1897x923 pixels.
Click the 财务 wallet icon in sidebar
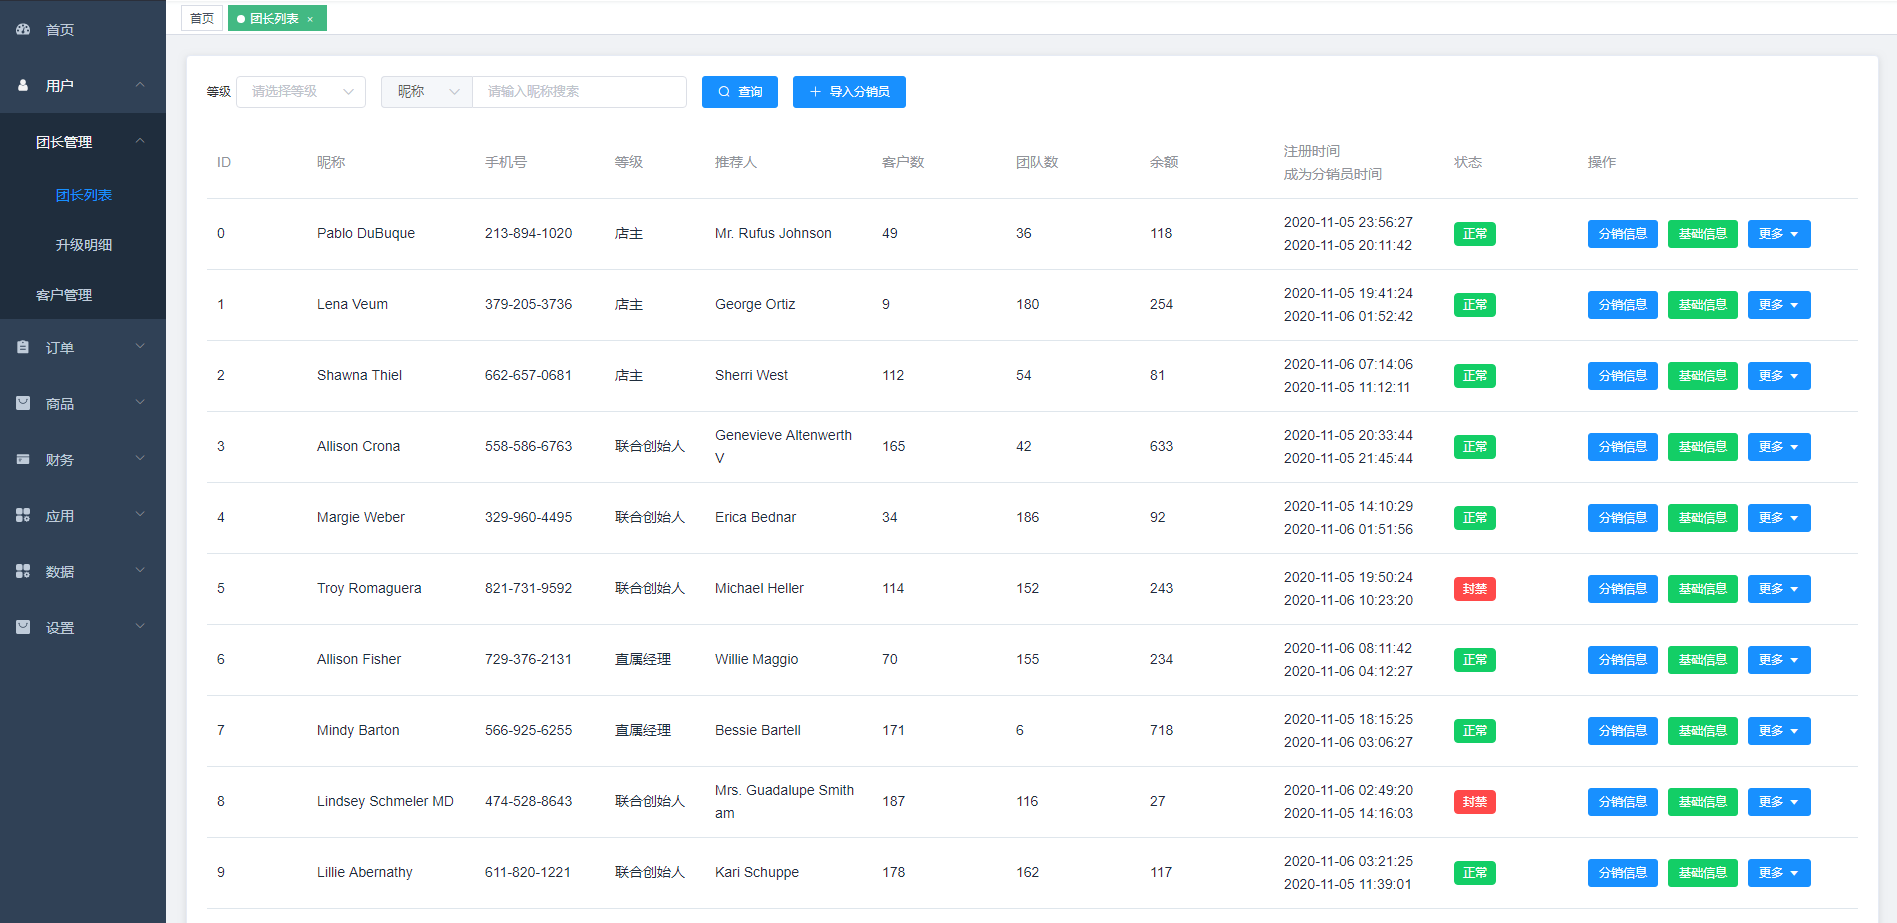tap(23, 459)
